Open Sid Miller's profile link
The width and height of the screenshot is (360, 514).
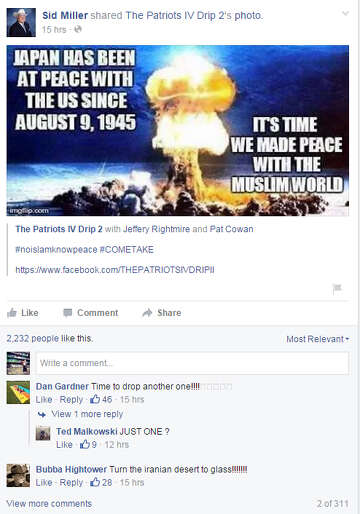tap(65, 15)
